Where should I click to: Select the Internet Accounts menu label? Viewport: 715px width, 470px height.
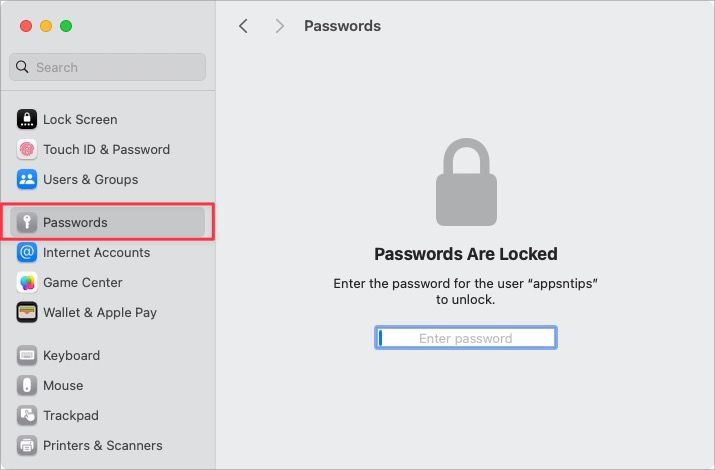(x=96, y=253)
